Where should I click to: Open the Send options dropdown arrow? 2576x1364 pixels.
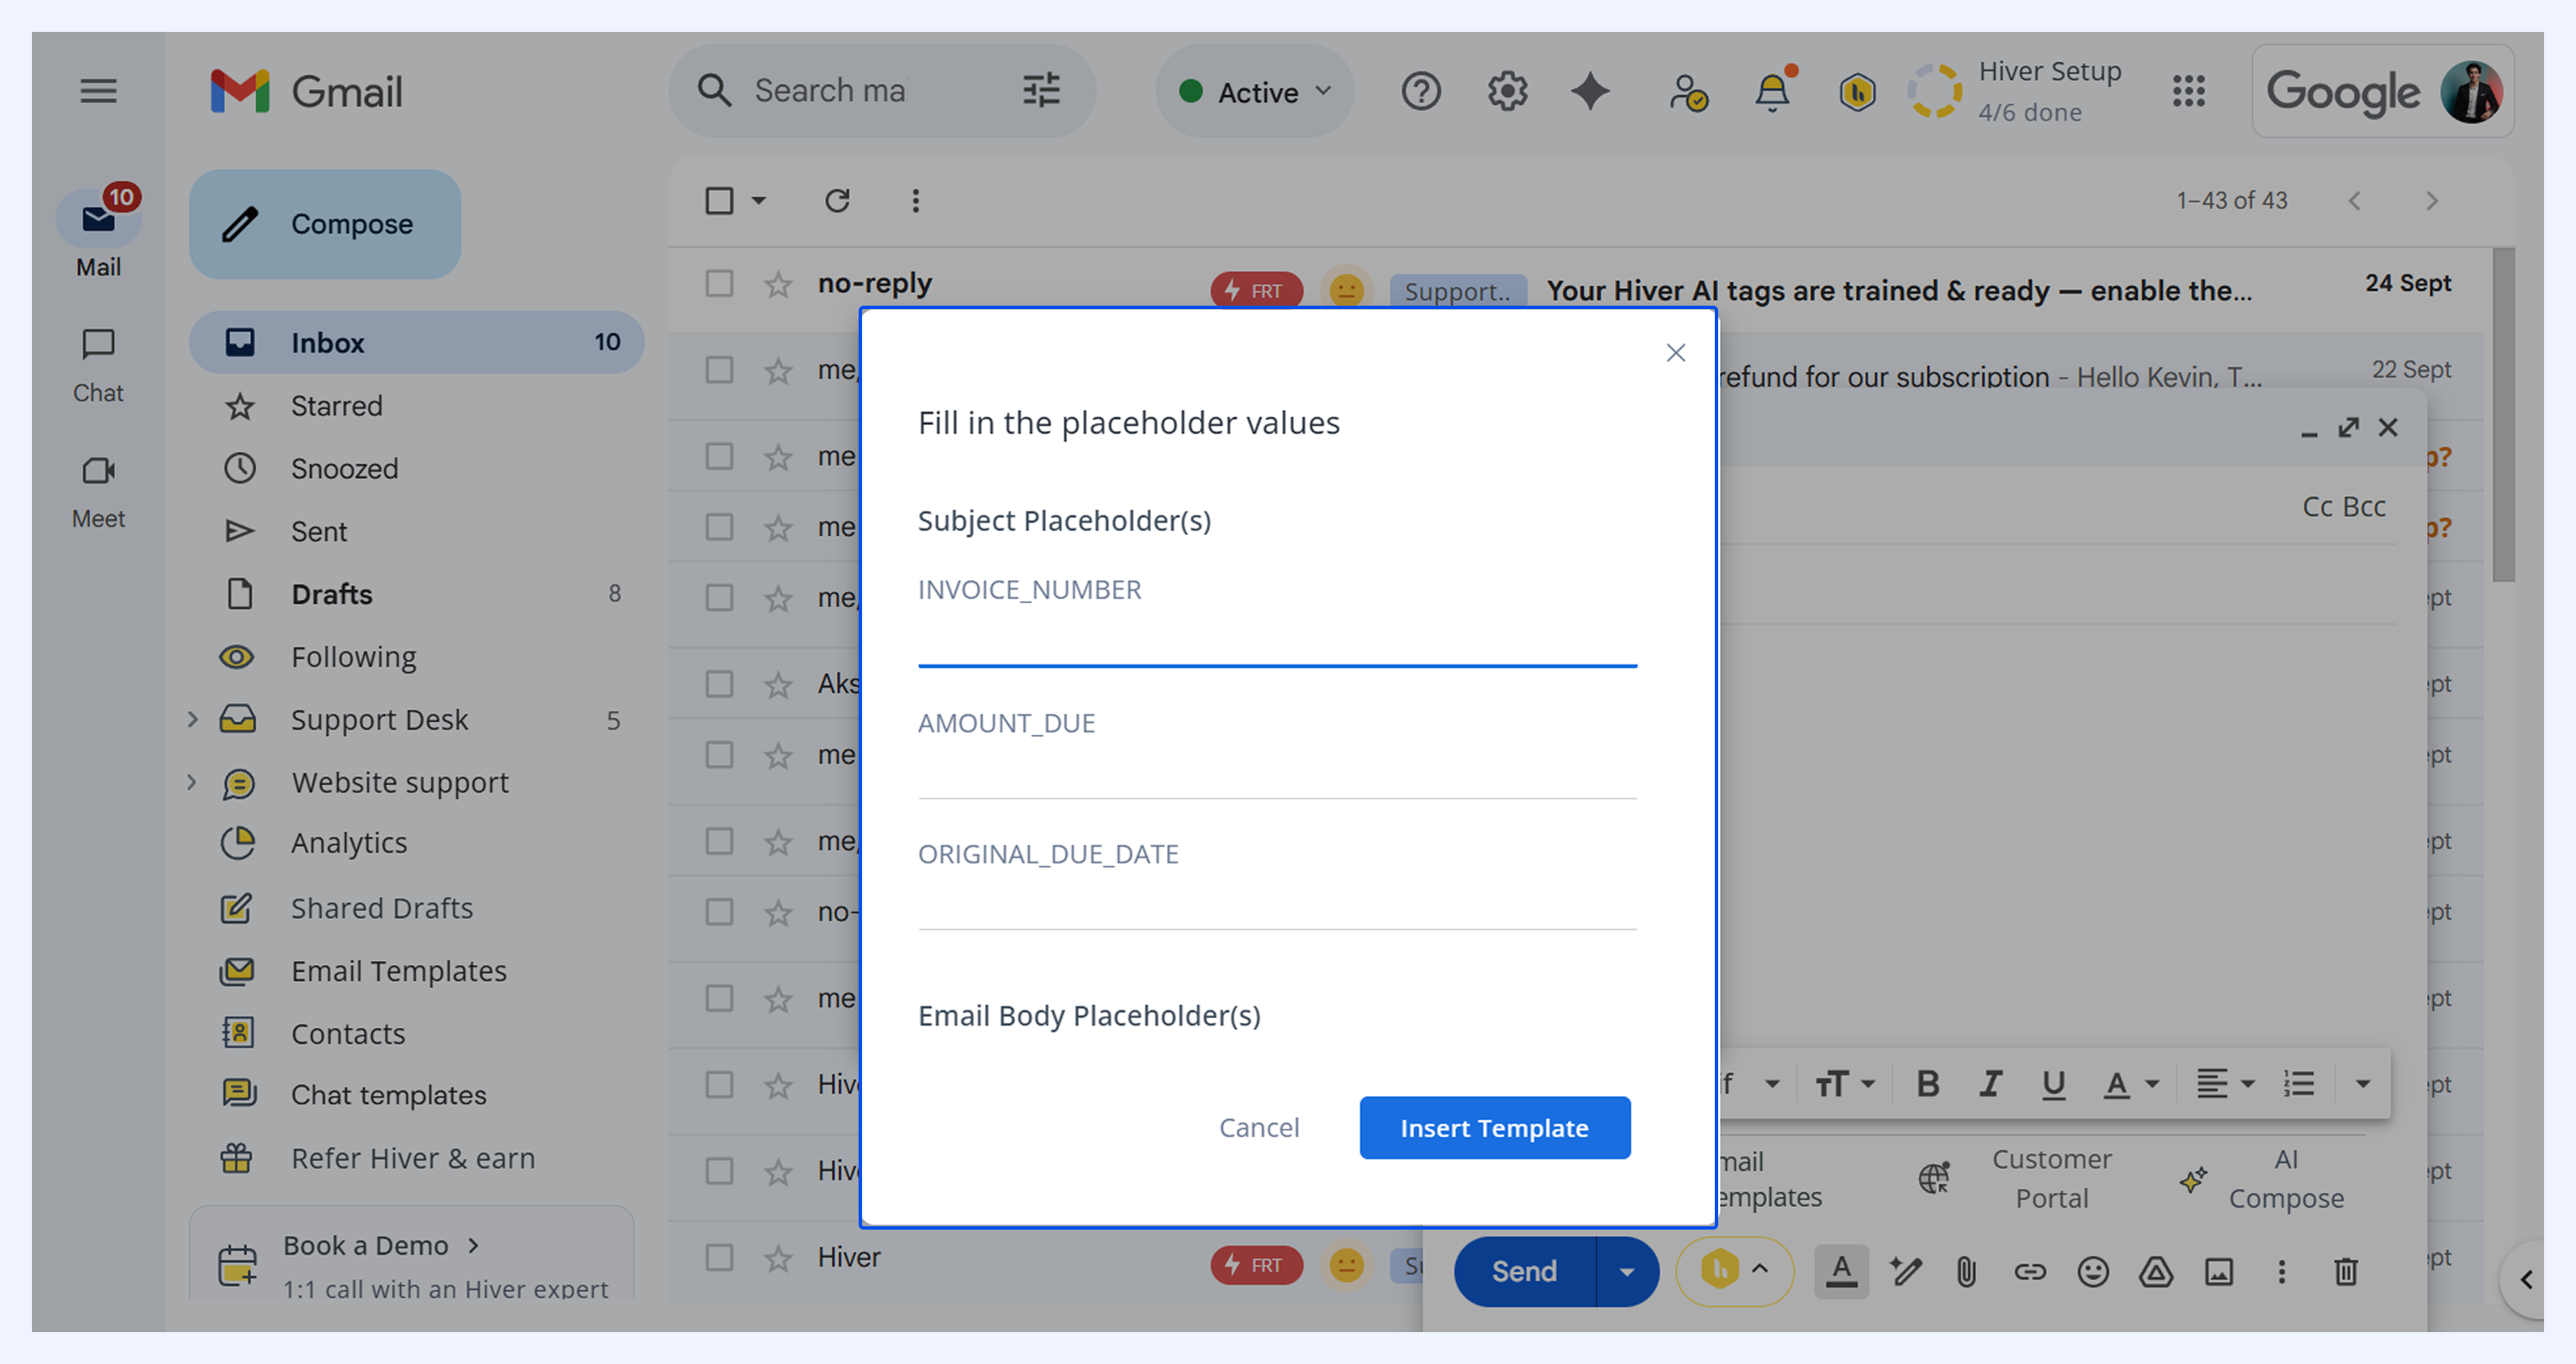[x=1627, y=1271]
